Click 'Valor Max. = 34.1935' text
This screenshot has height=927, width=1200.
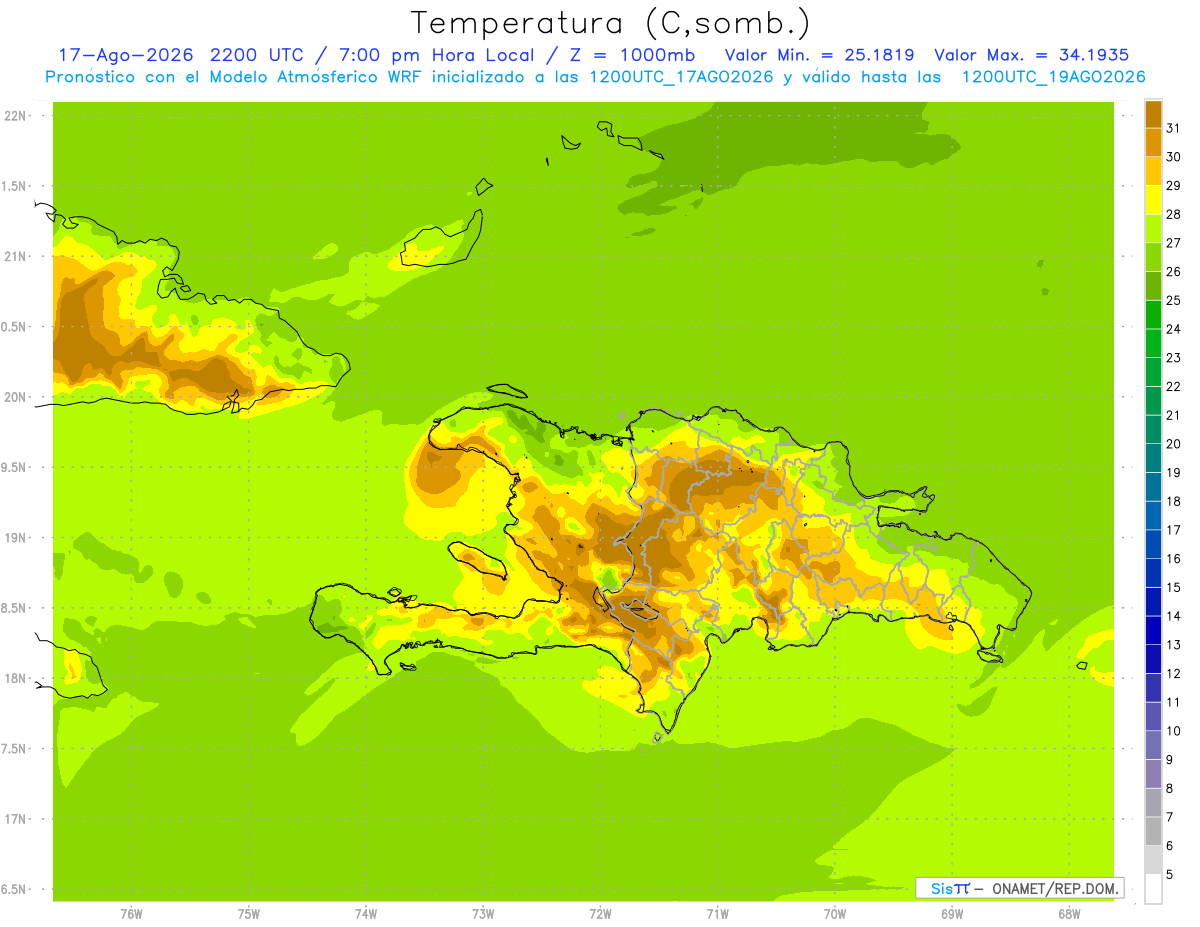1031,55
